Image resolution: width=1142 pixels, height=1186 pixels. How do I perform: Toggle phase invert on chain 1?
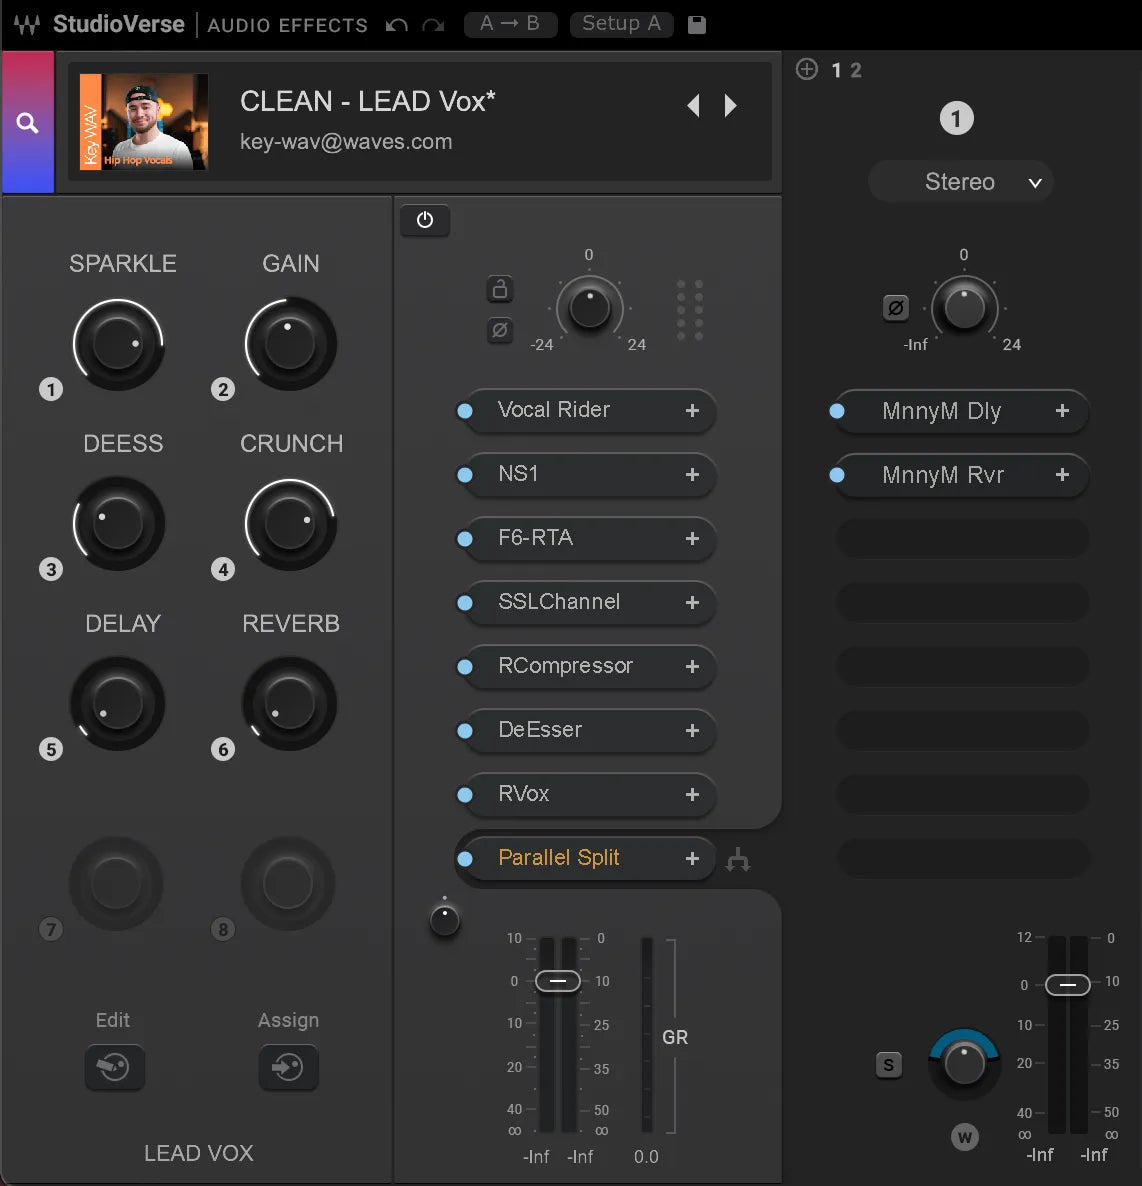coord(896,308)
